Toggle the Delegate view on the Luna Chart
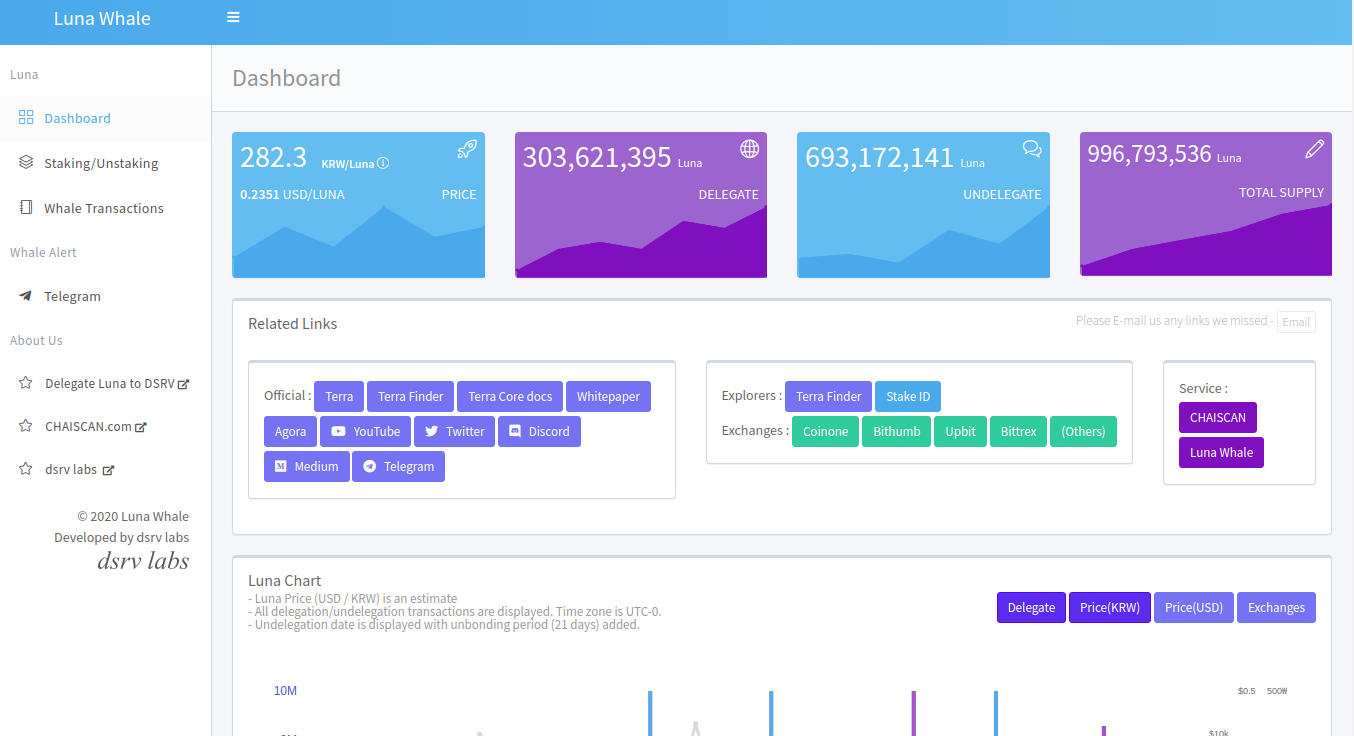1354x736 pixels. tap(1031, 607)
